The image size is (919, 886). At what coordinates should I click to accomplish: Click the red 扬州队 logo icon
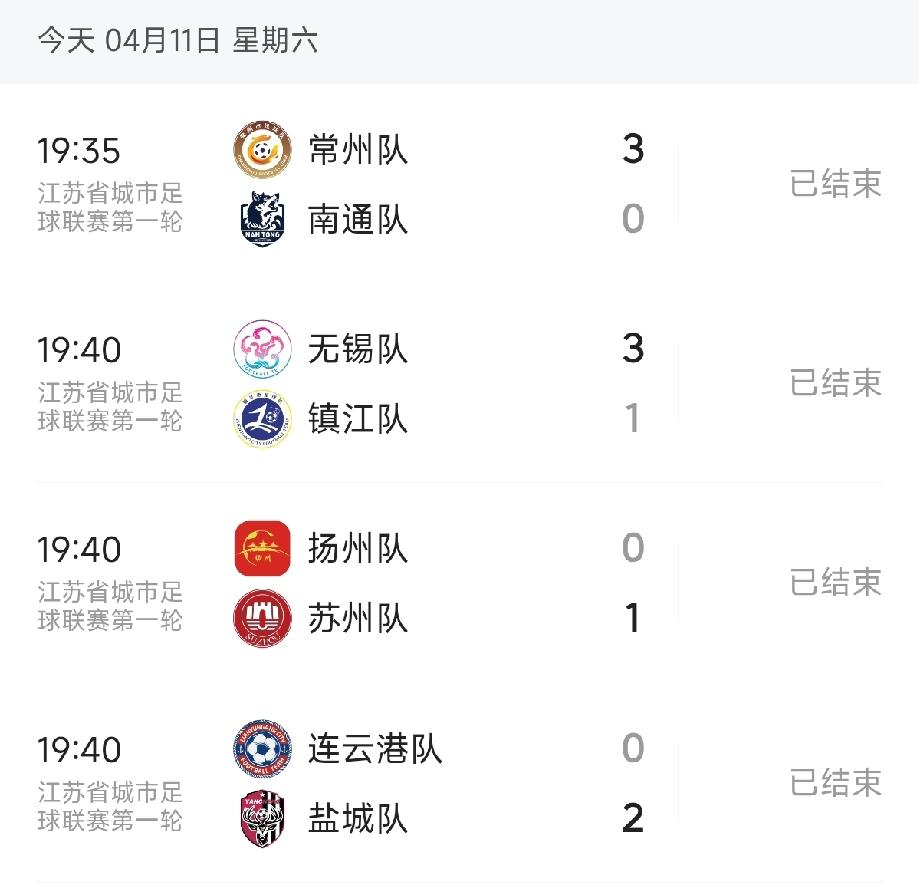point(262,549)
